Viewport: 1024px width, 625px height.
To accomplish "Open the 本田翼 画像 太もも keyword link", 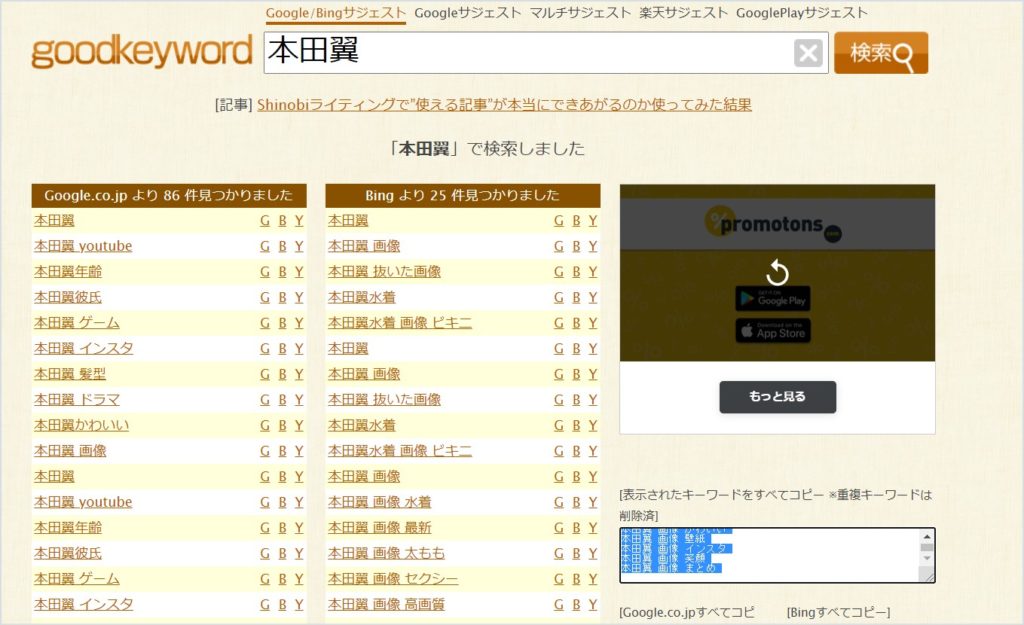I will click(387, 553).
